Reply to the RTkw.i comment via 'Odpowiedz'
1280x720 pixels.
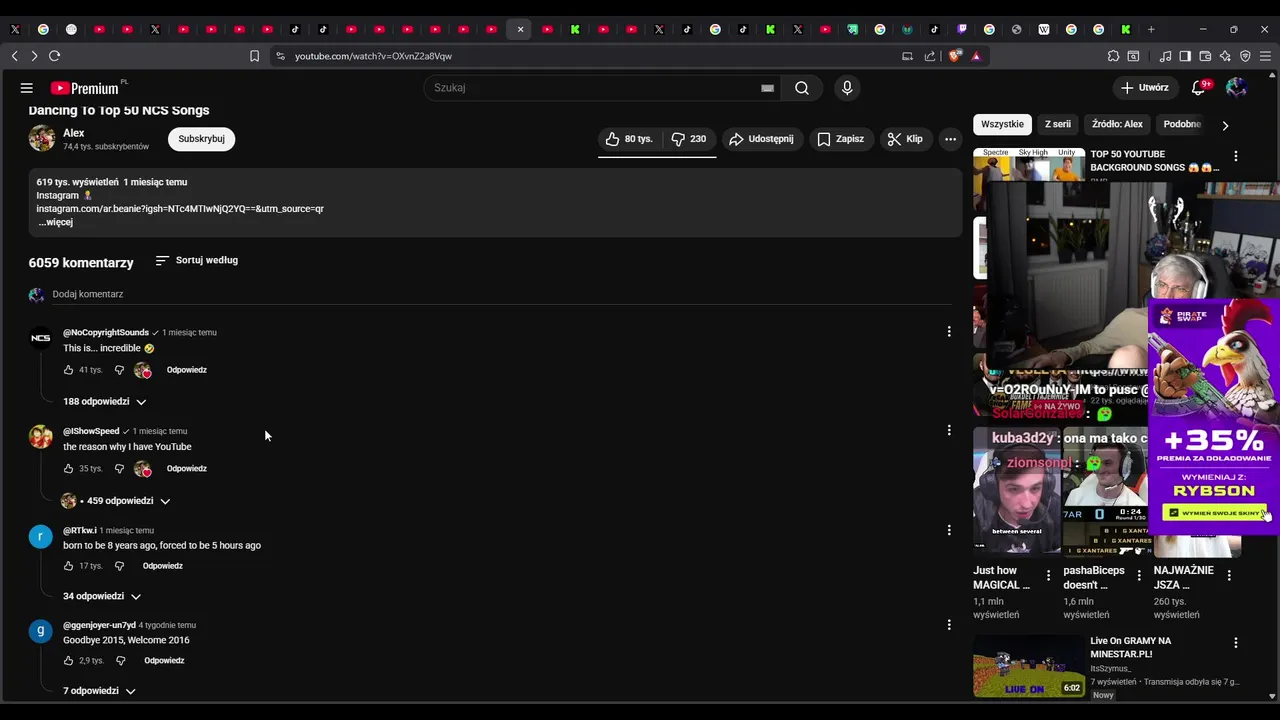pyautogui.click(x=163, y=566)
